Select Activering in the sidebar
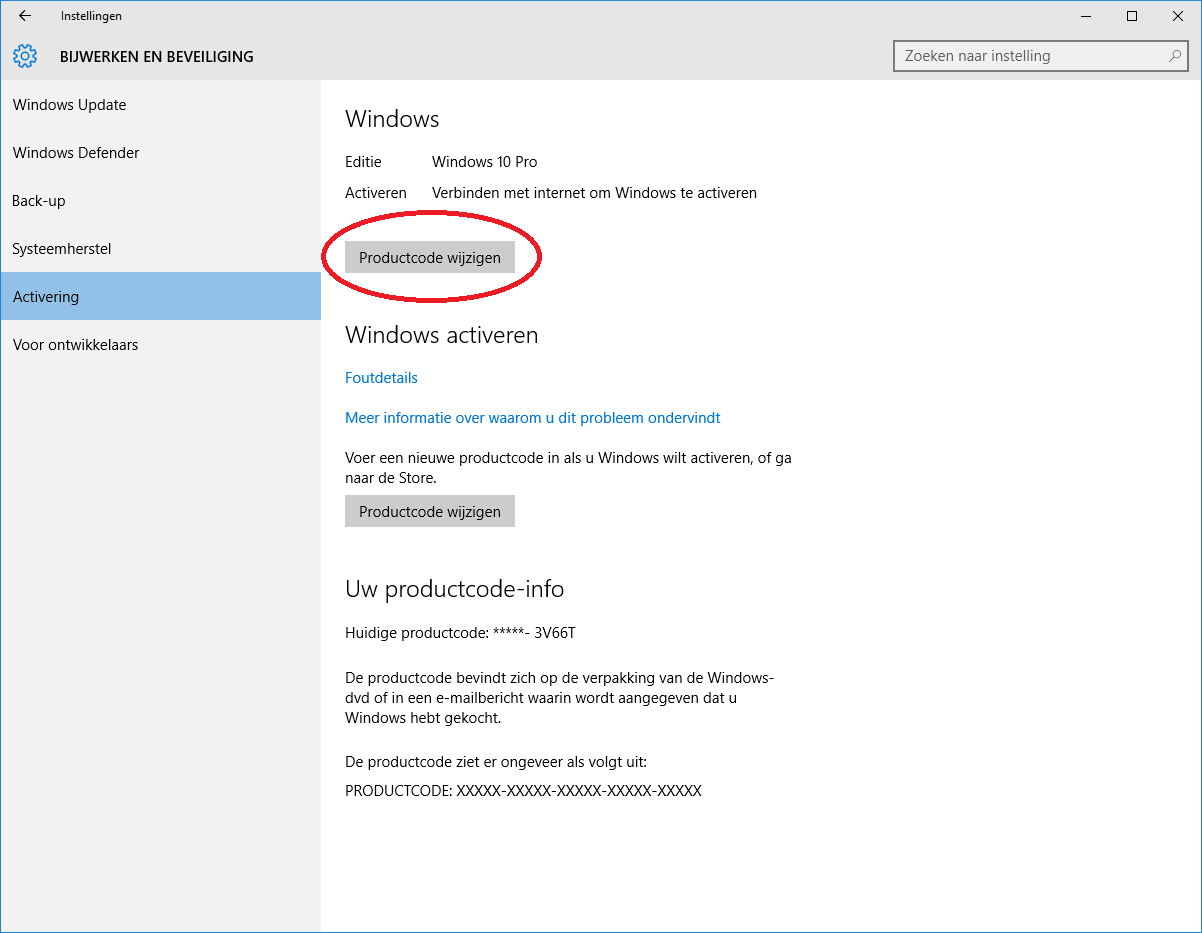The image size is (1202, 933). (160, 297)
